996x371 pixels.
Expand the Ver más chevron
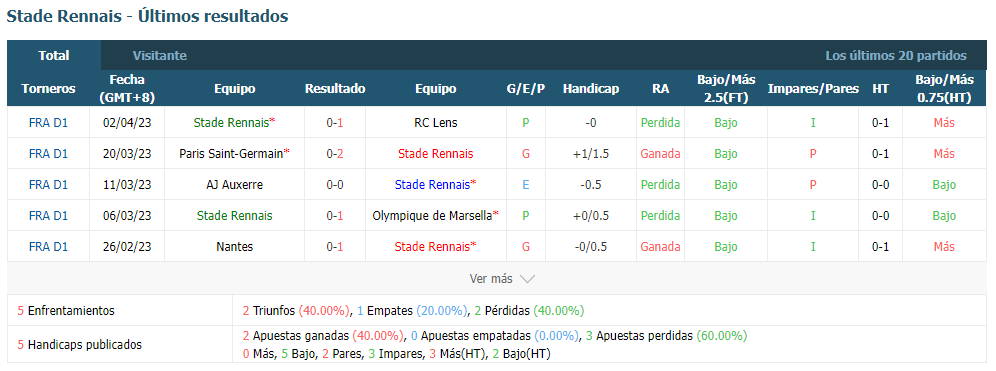527,279
